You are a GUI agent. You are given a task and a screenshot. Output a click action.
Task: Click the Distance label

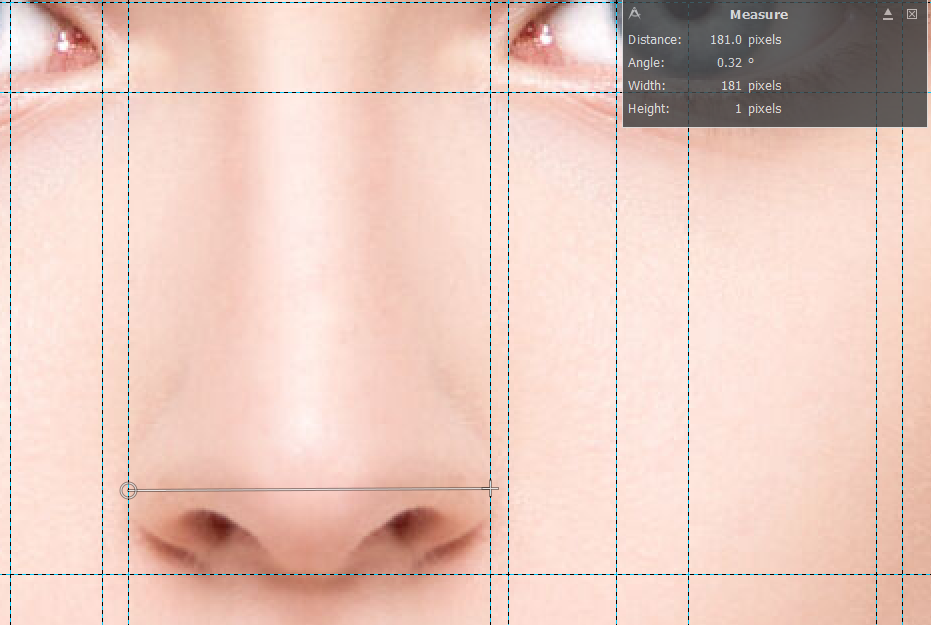coord(654,40)
